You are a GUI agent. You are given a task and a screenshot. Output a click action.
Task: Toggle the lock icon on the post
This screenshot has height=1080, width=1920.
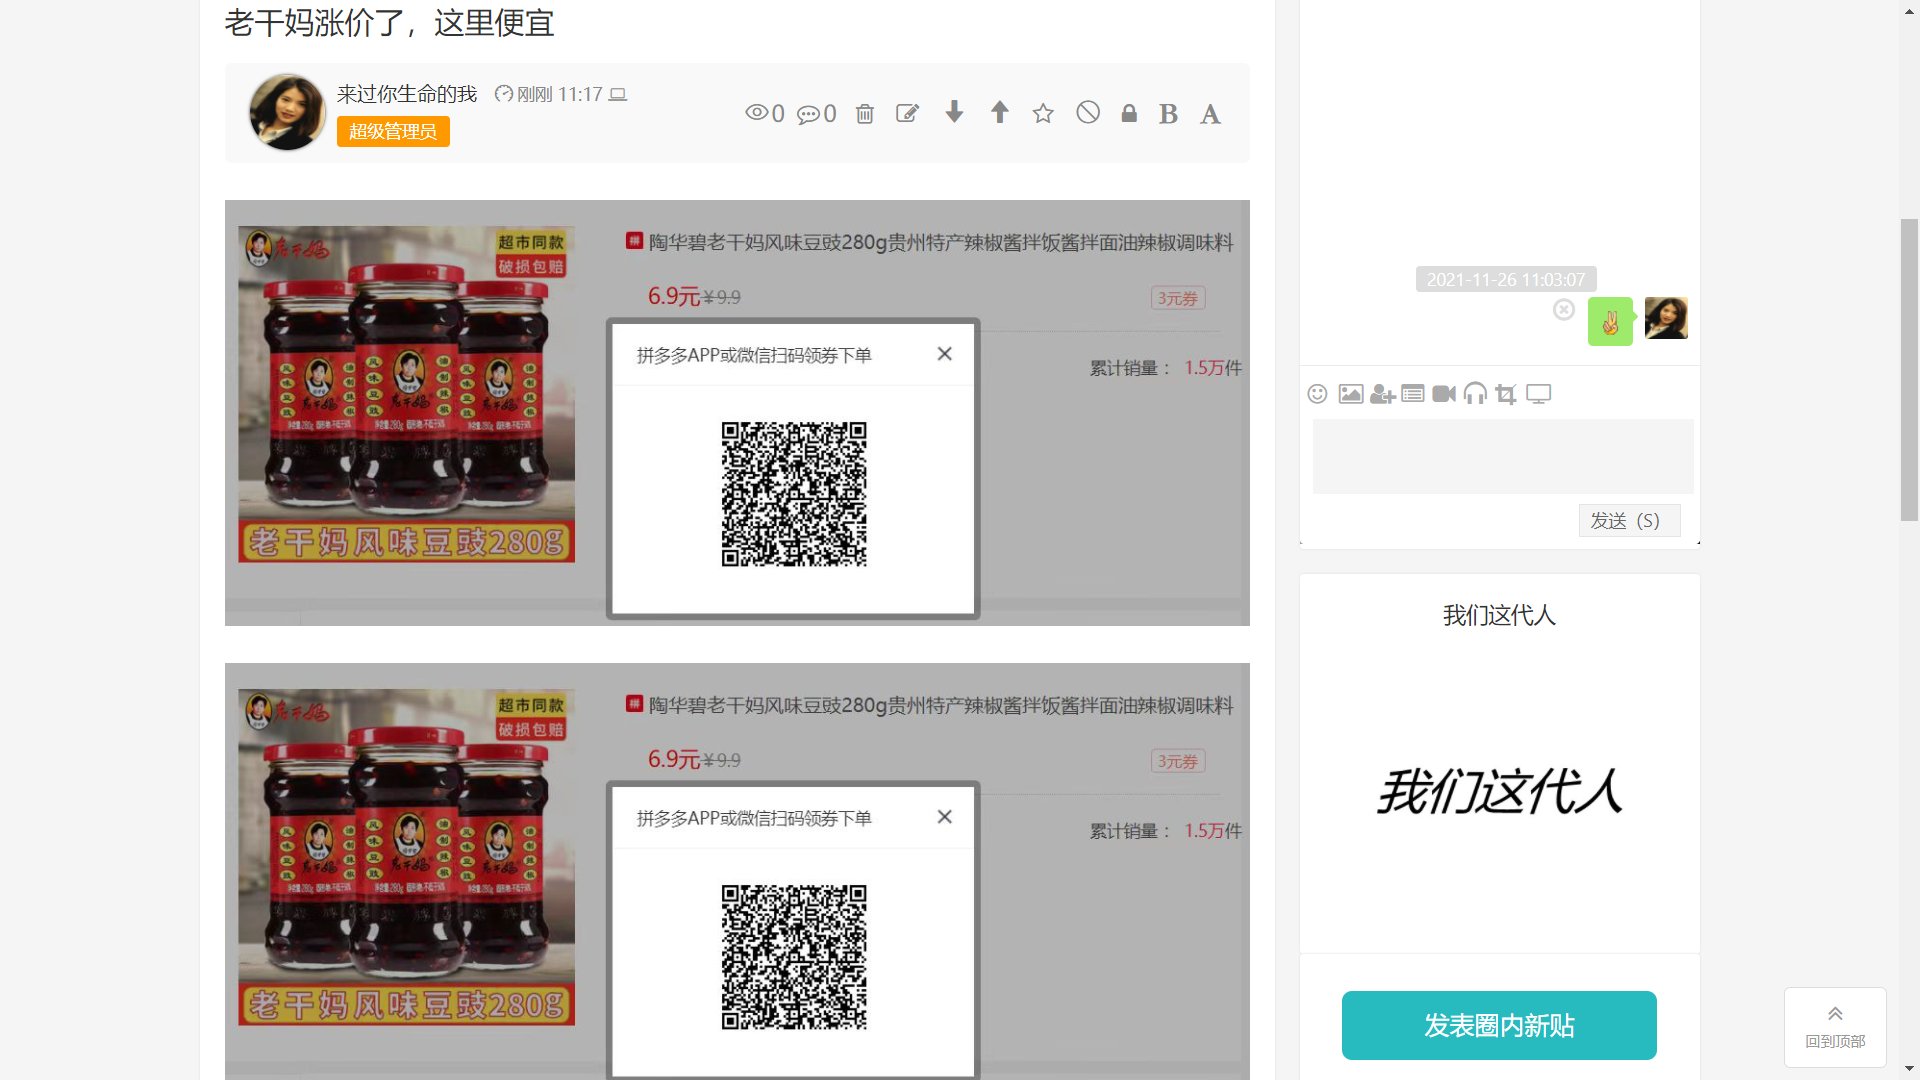[x=1129, y=113]
